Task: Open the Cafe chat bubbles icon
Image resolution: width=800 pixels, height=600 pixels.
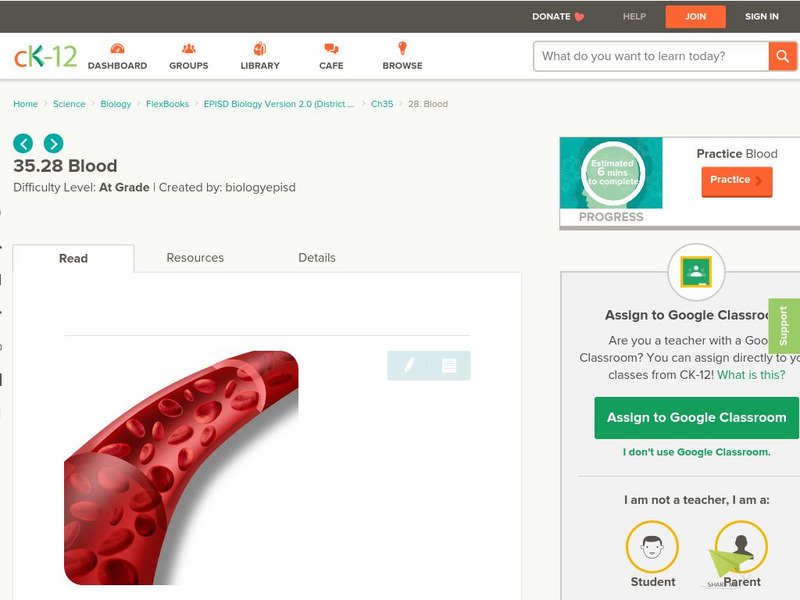Action: [331, 48]
